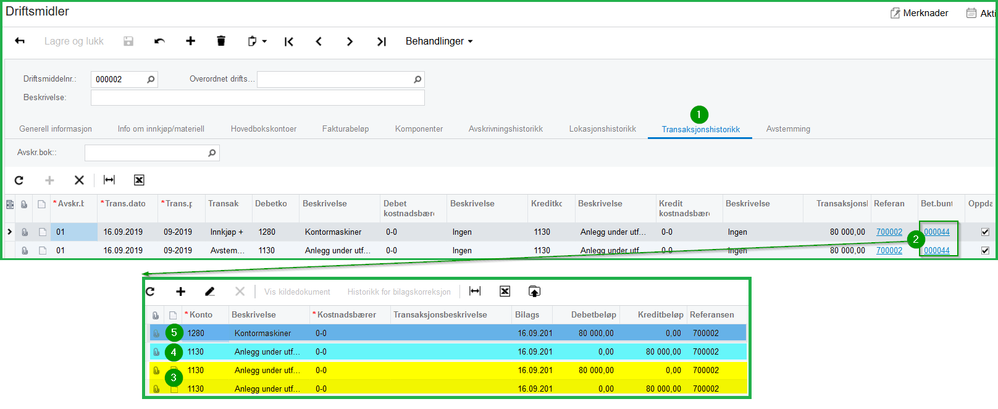Screen dimensions: 998x409
Task: Click the undo icon in top toolbar
Action: click(x=159, y=42)
